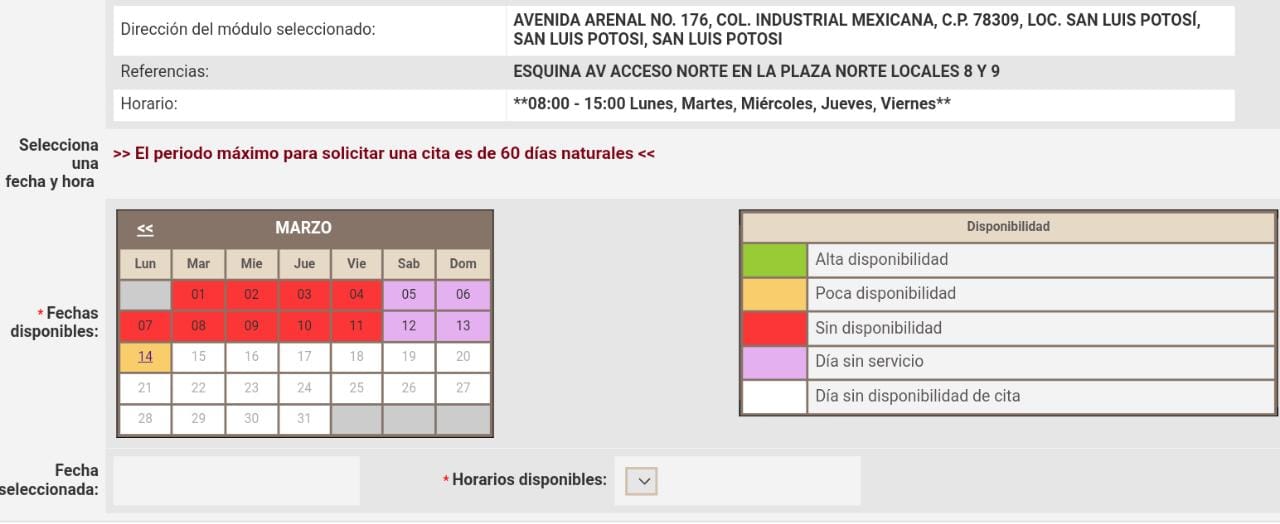Click the MARZO month header
This screenshot has height=524, width=1280.
303,228
